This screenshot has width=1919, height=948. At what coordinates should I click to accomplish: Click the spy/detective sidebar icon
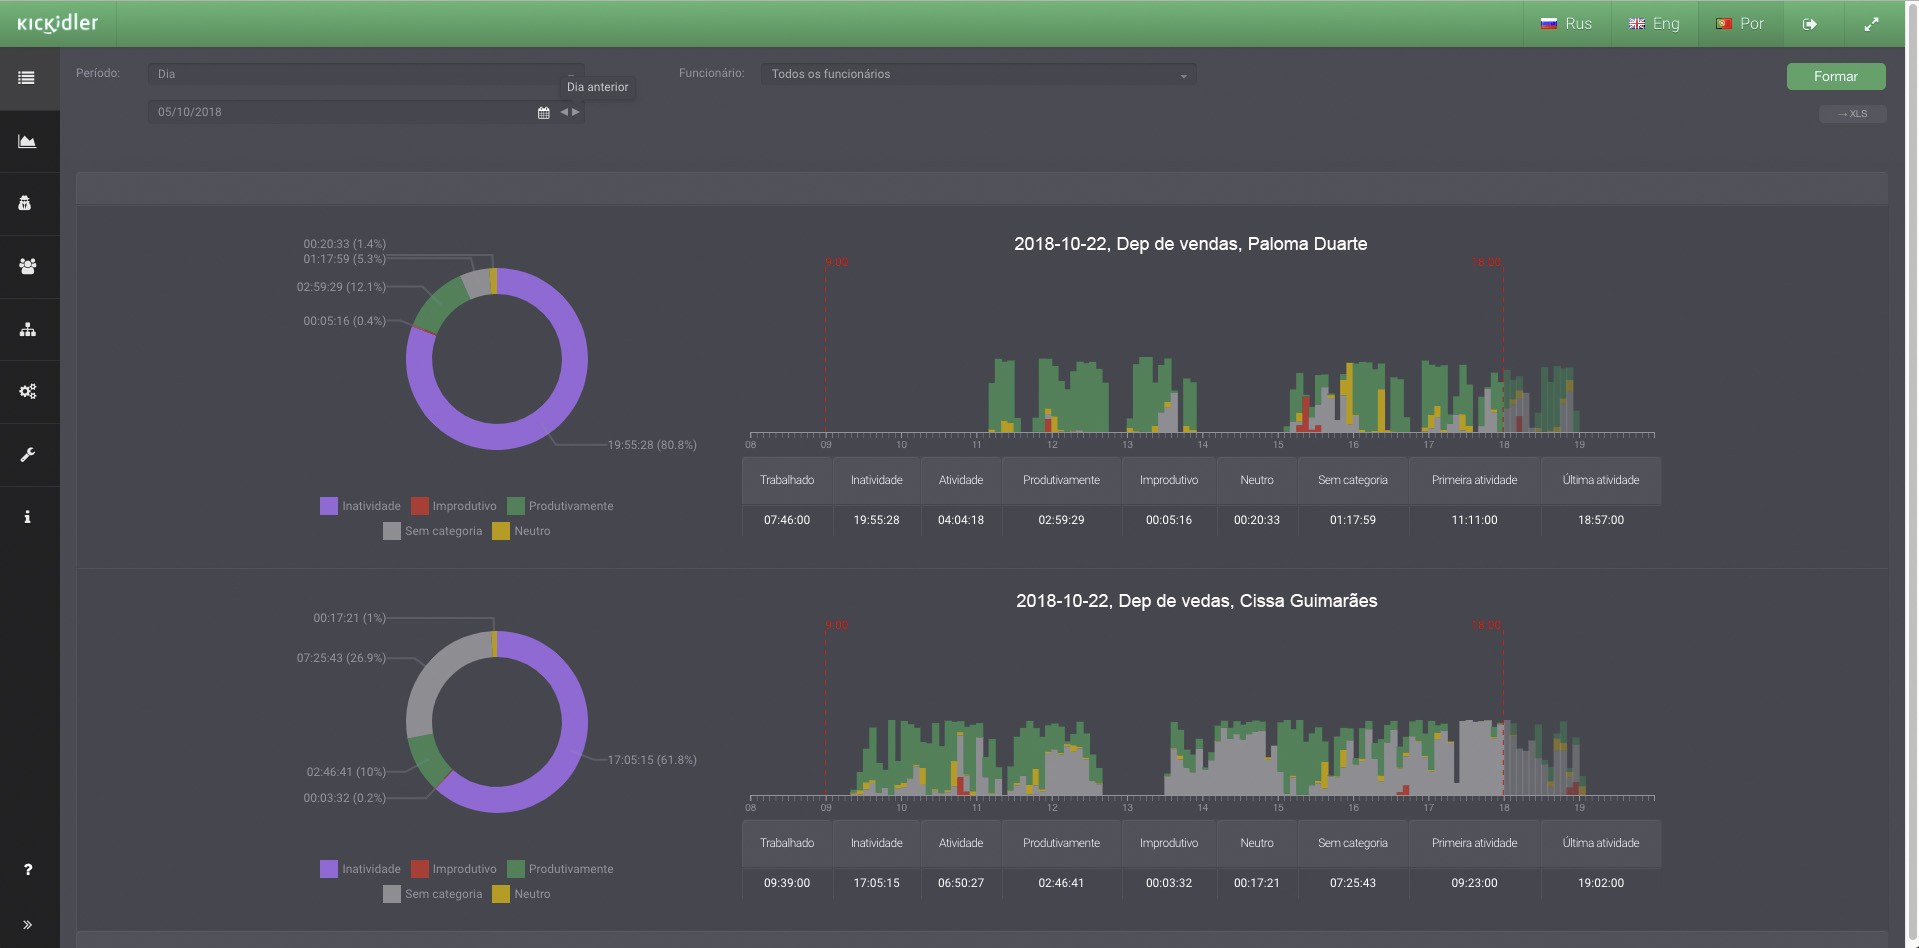click(x=25, y=203)
